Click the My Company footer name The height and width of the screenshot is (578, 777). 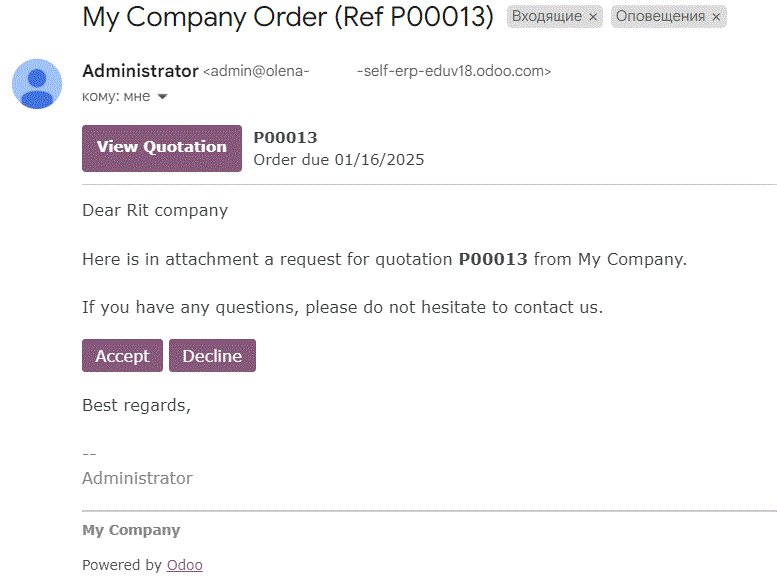point(131,530)
